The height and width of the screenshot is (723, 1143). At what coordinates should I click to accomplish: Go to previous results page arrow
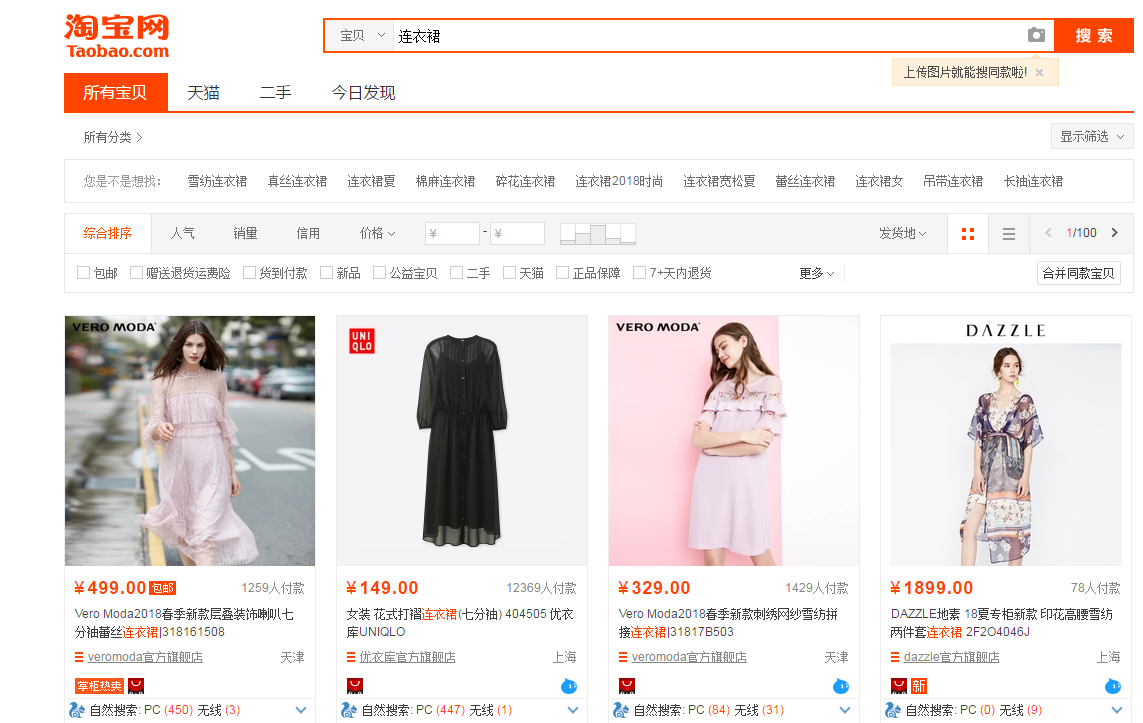point(1048,232)
